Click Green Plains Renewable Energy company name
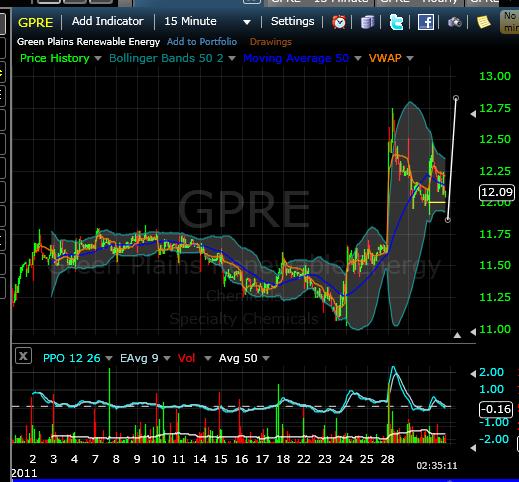Image resolution: width=519 pixels, height=482 pixels. coord(88,42)
